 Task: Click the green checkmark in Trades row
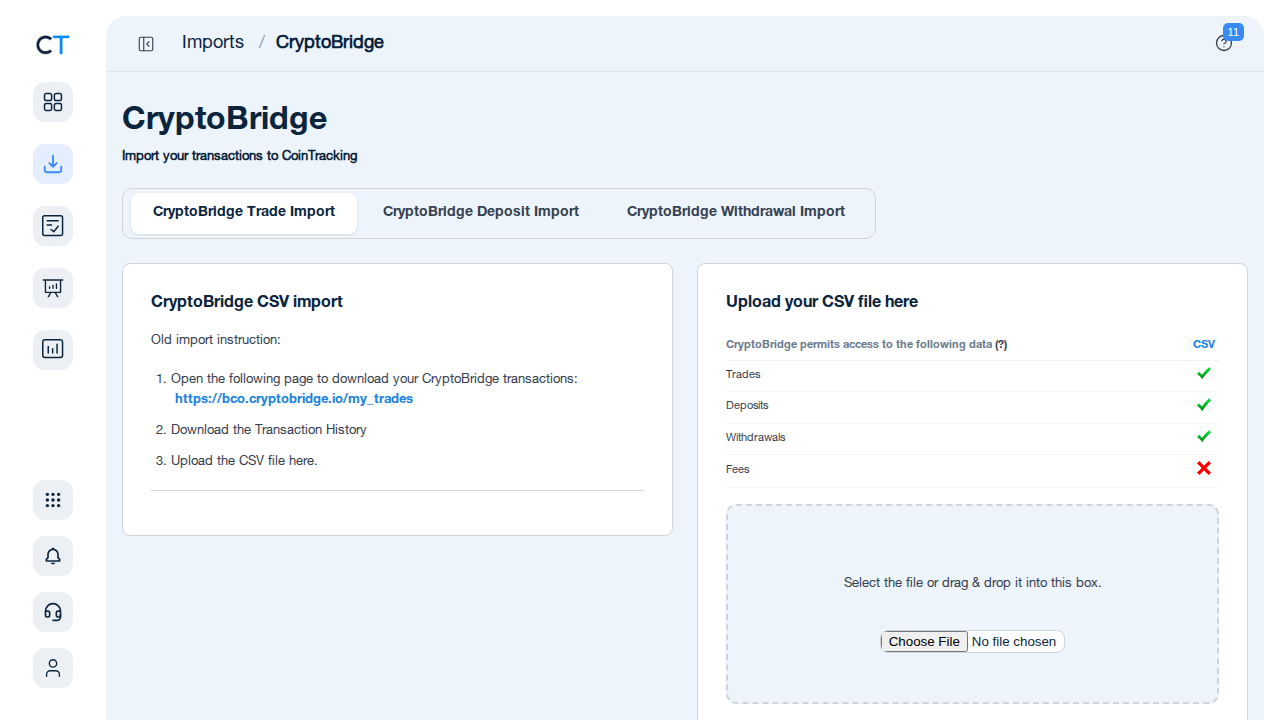[x=1204, y=373]
